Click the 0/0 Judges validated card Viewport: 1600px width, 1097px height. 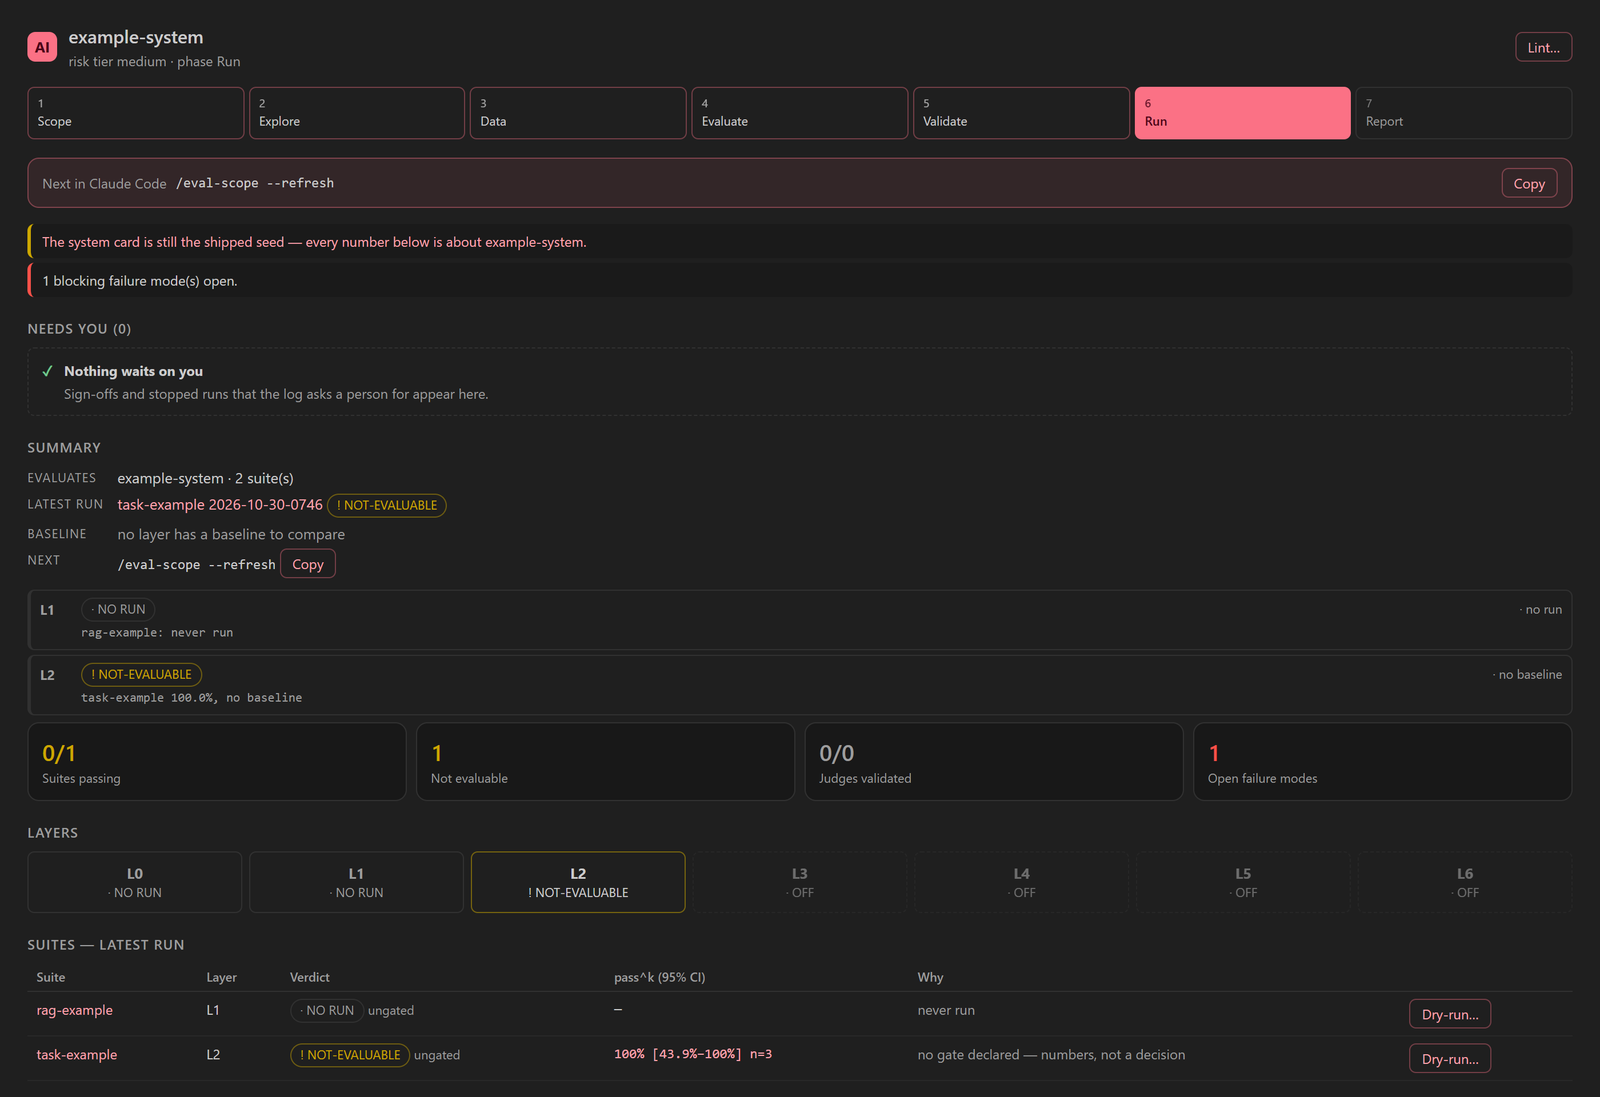(x=994, y=762)
